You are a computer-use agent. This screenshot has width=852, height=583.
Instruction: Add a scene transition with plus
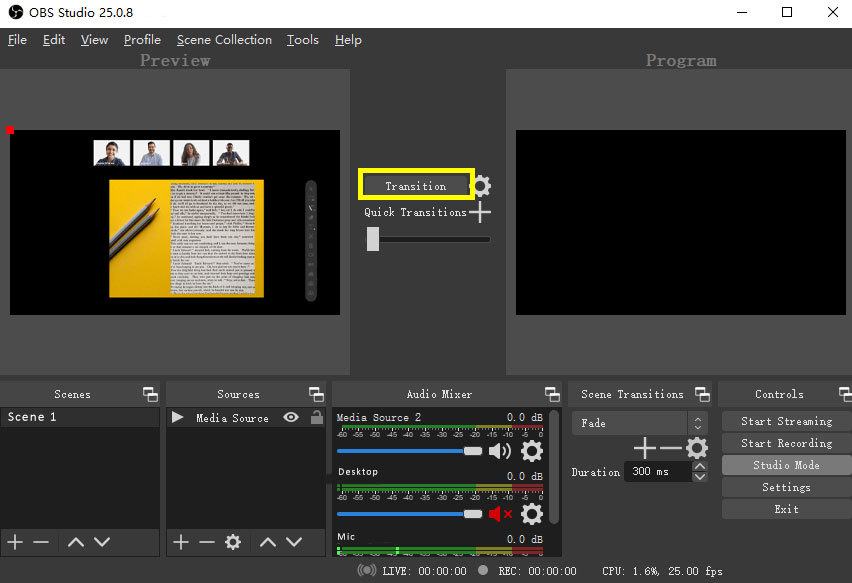[x=645, y=448]
